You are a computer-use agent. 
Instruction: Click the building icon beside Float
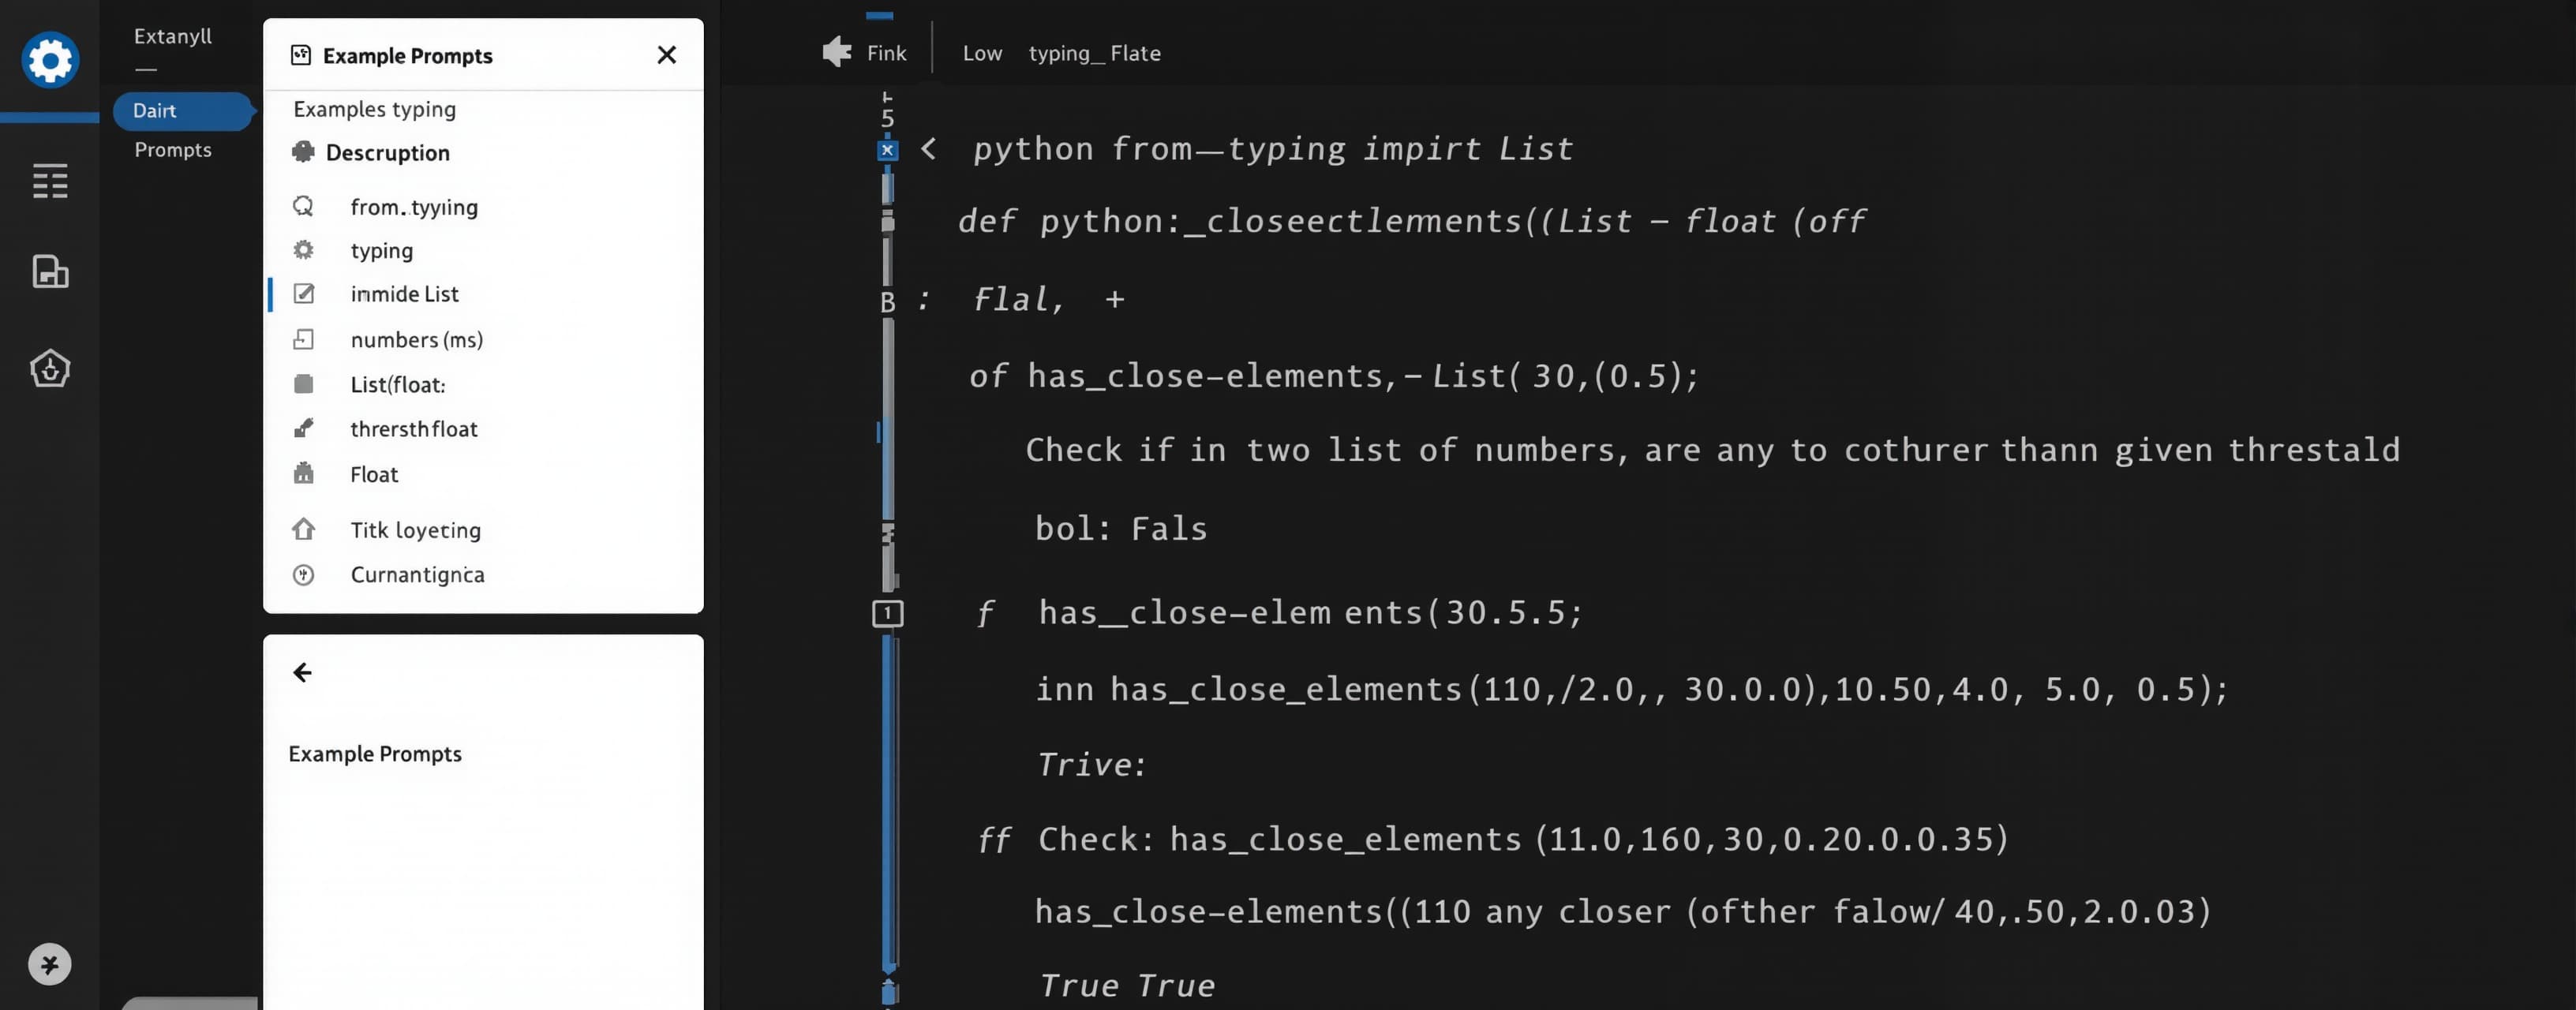[303, 473]
